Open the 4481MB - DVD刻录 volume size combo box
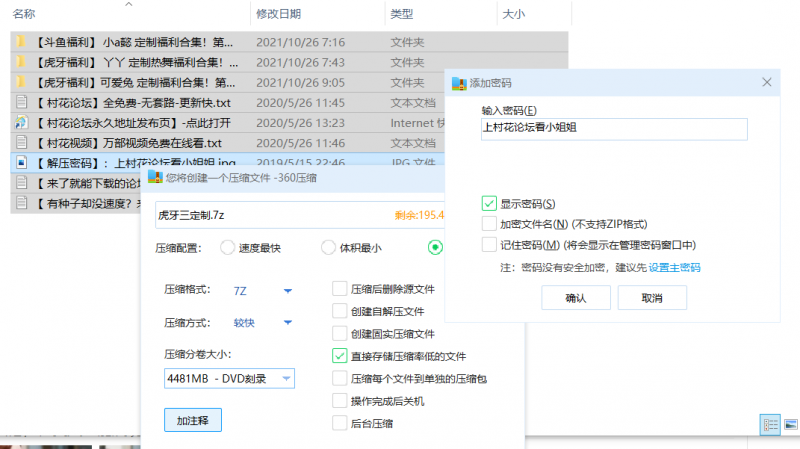Screen dimensions: 800x449 [x=228, y=378]
